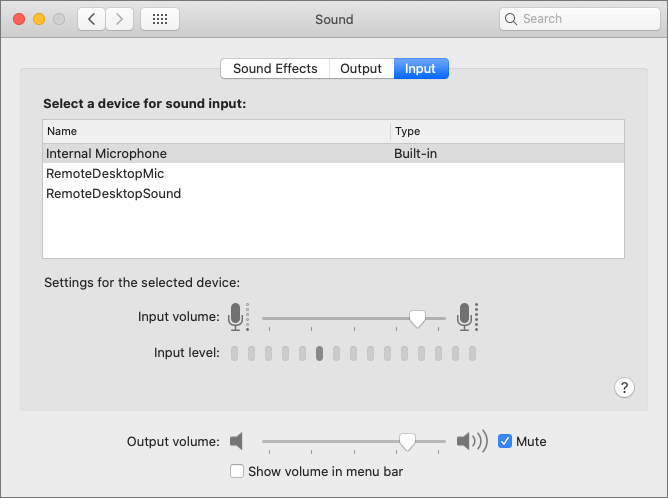Open the Output tab

[x=361, y=68]
